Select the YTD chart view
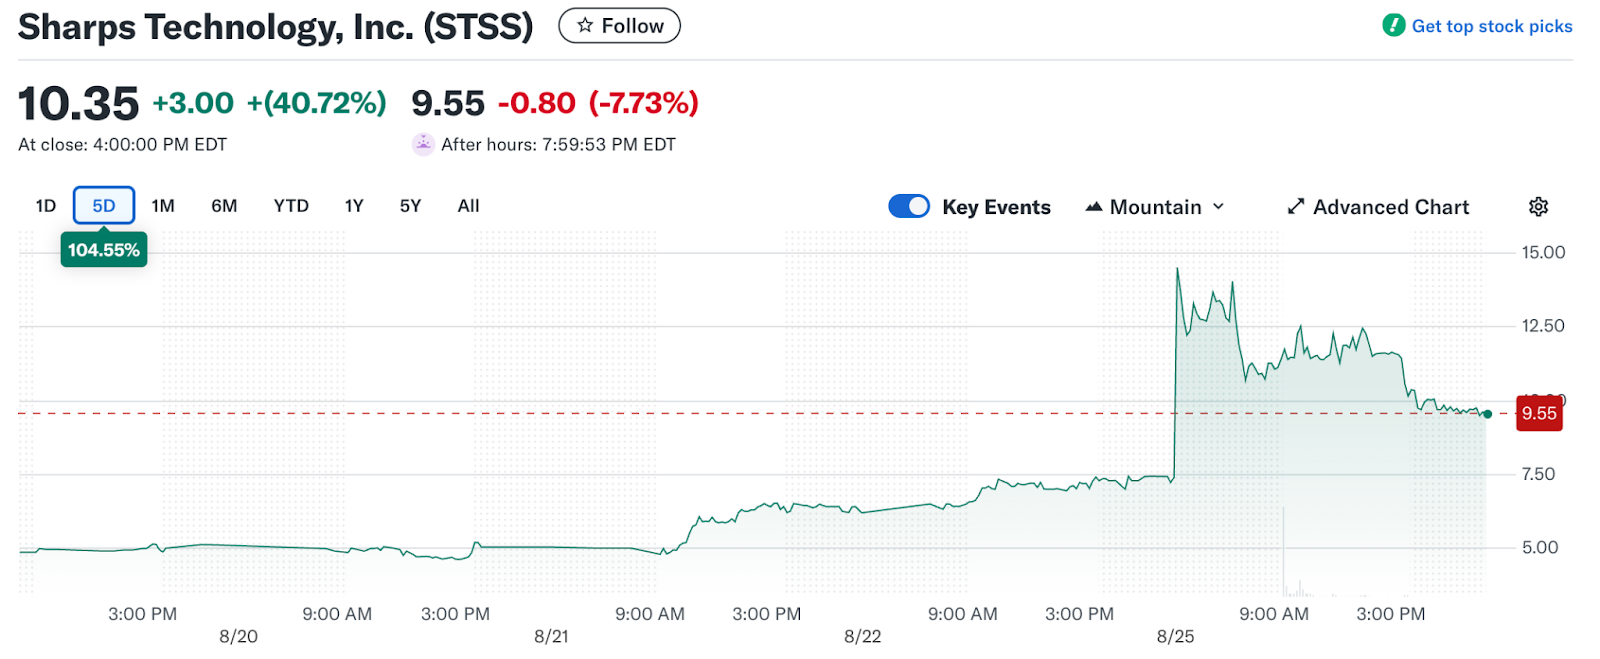 290,205
